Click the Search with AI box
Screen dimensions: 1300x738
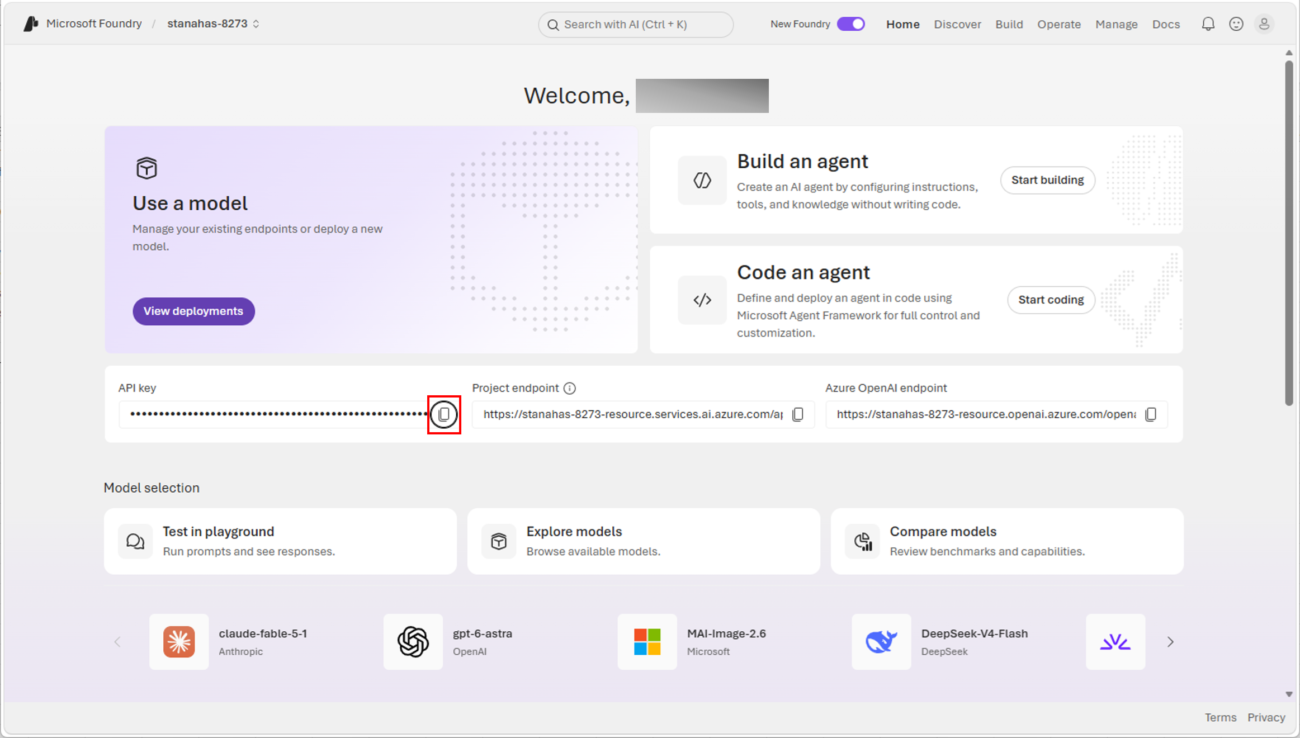[636, 24]
